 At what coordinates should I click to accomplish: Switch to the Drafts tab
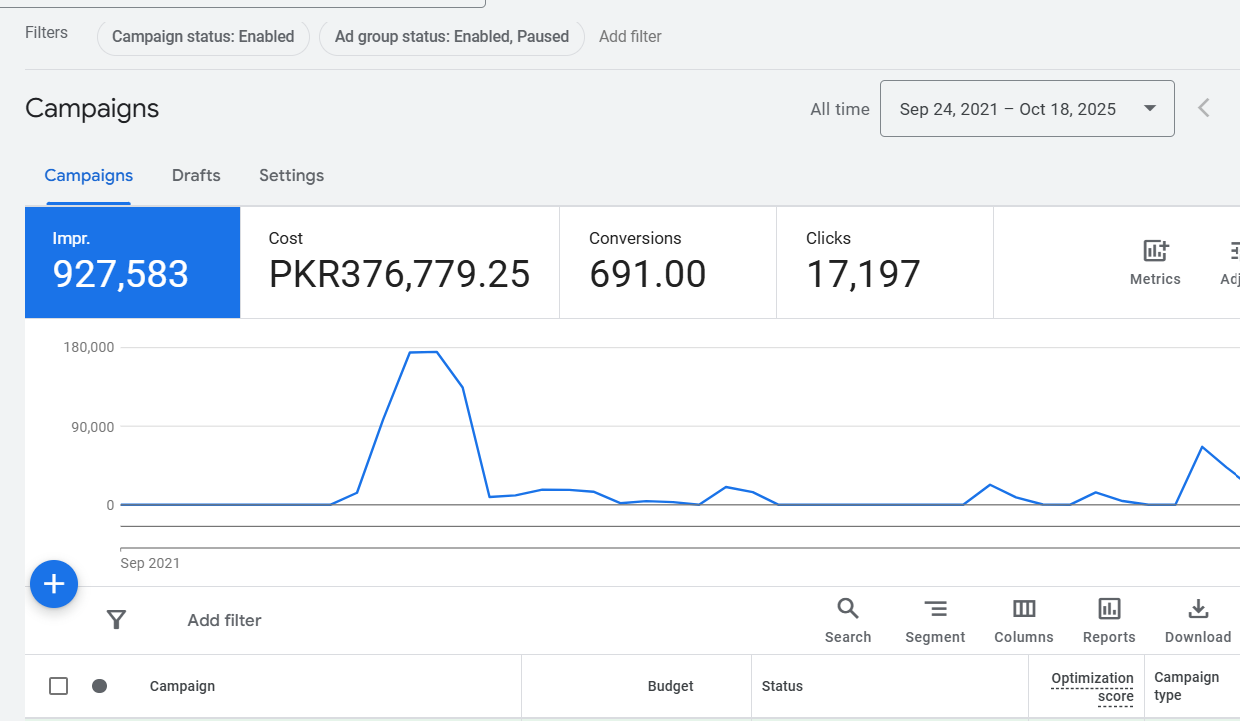click(196, 176)
